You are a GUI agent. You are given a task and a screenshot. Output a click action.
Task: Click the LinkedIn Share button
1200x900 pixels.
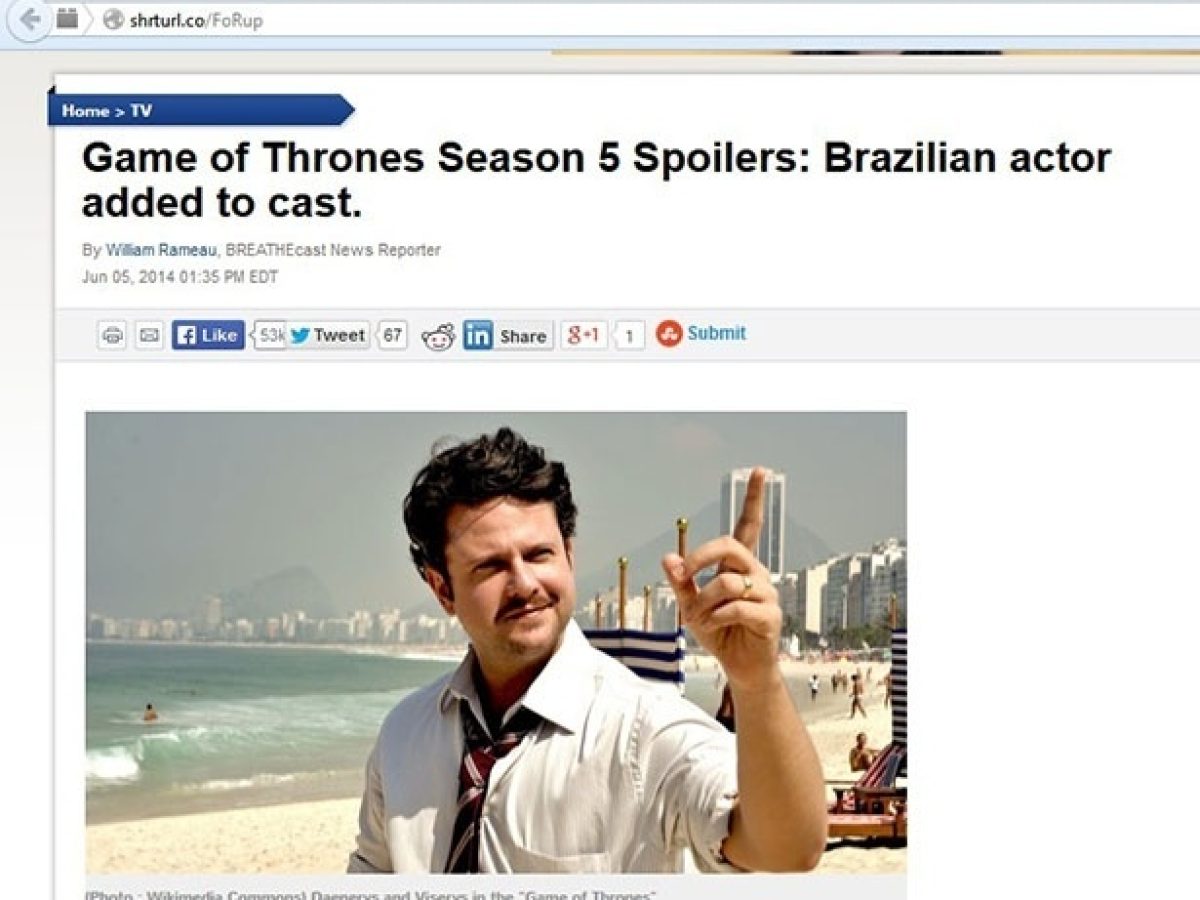508,336
